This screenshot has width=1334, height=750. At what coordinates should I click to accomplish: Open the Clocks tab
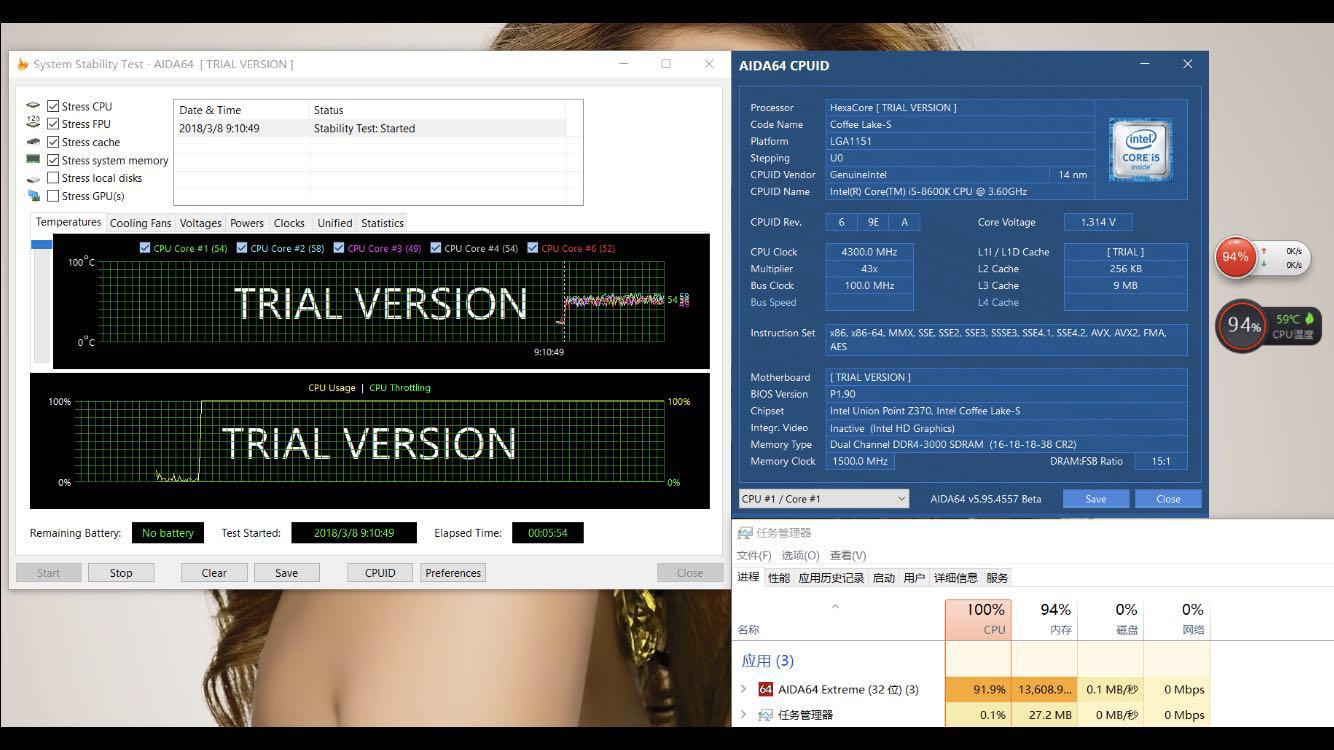pyautogui.click(x=289, y=223)
